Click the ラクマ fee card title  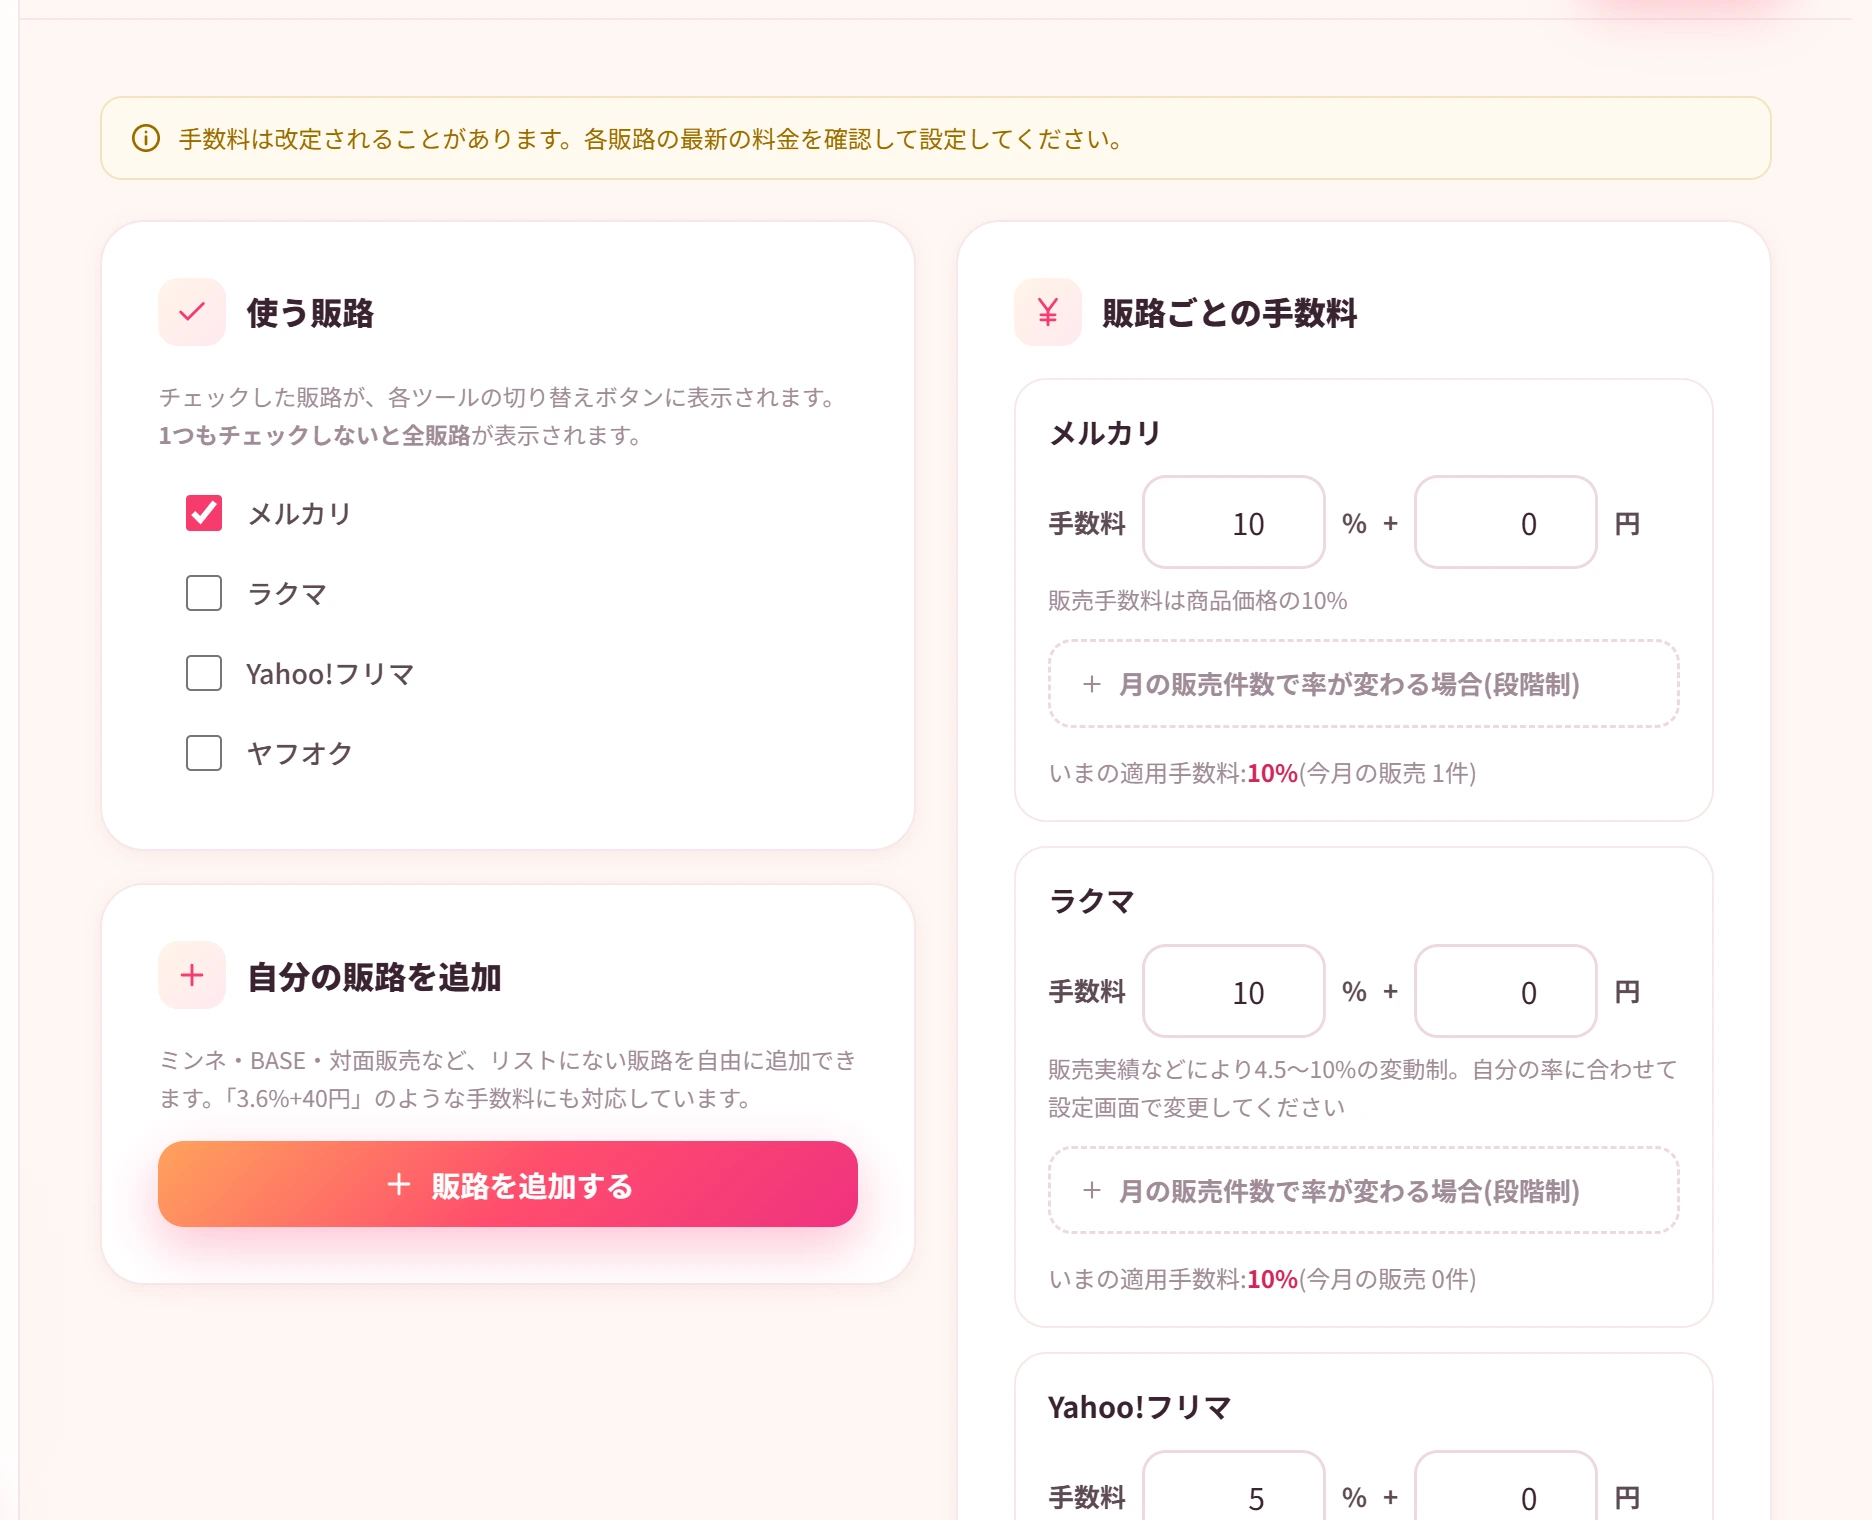pos(1091,901)
